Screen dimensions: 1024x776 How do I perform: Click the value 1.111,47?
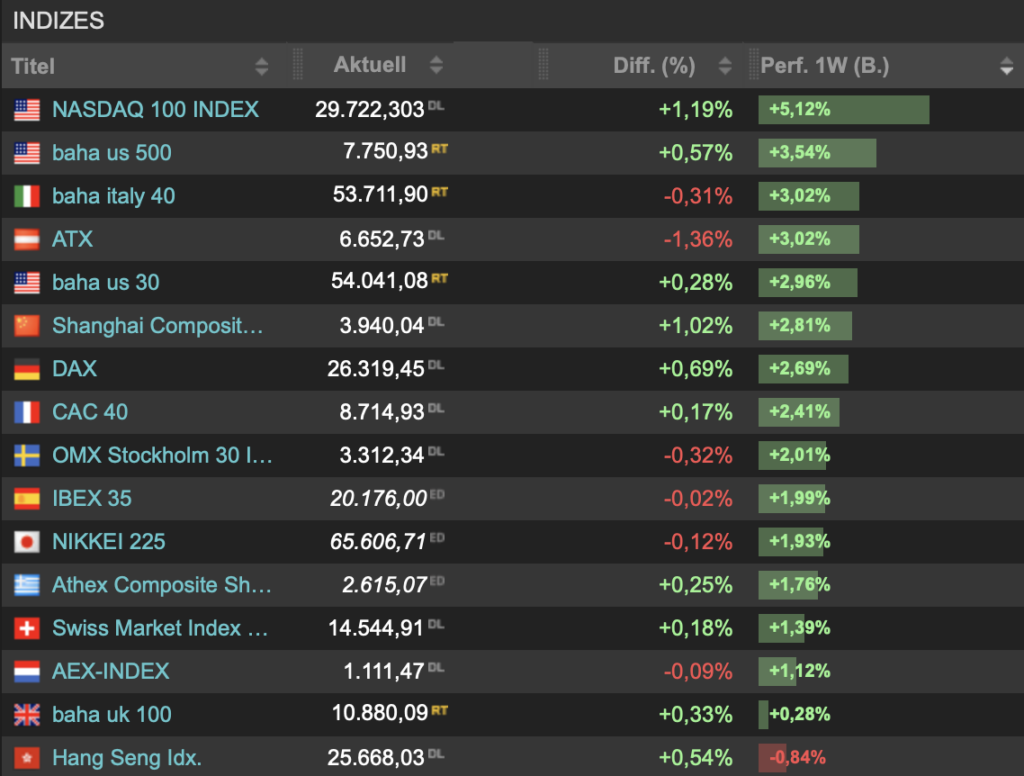[384, 671]
